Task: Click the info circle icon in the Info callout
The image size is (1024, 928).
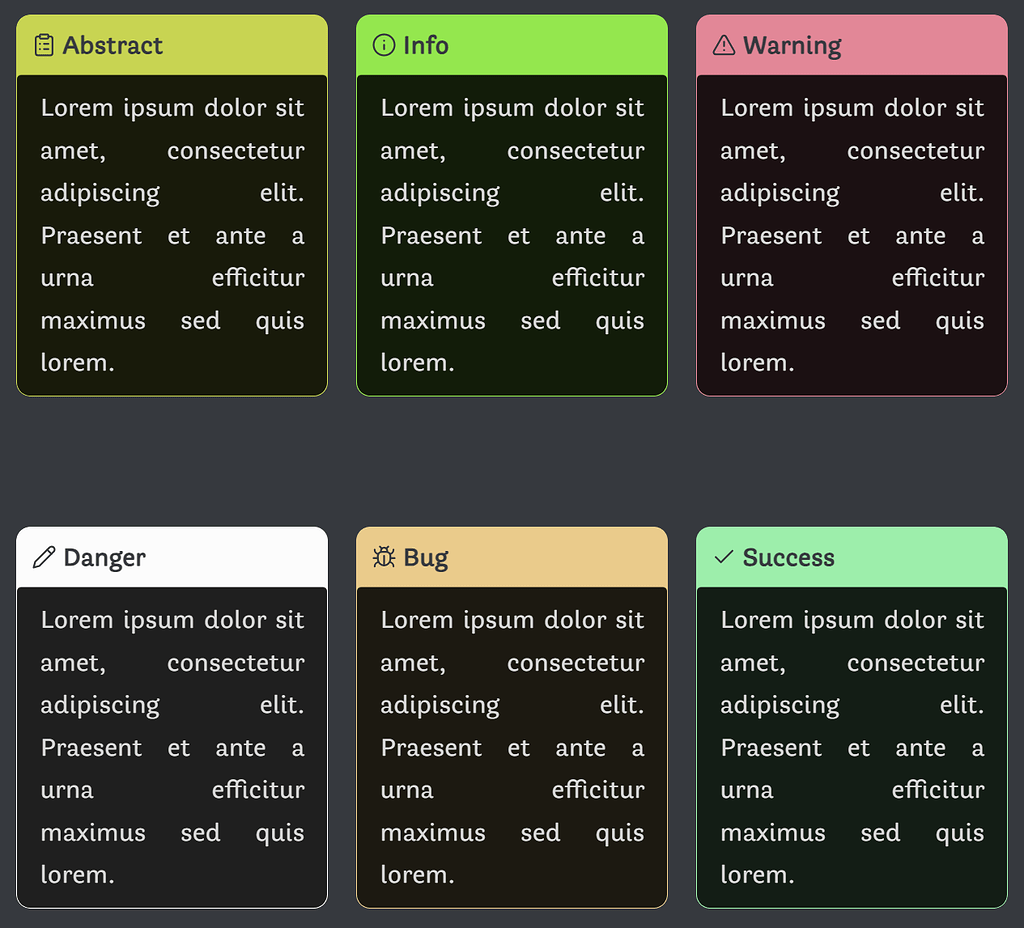Action: (383, 44)
